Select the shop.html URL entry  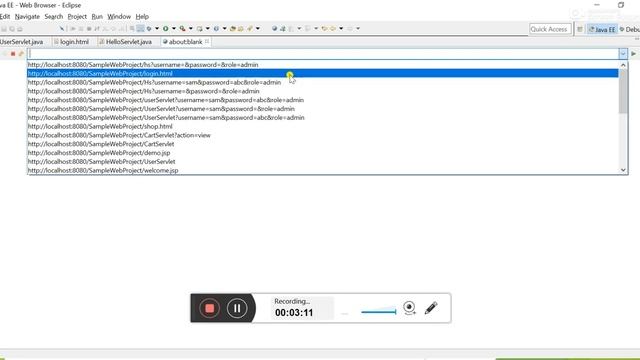click(323, 126)
